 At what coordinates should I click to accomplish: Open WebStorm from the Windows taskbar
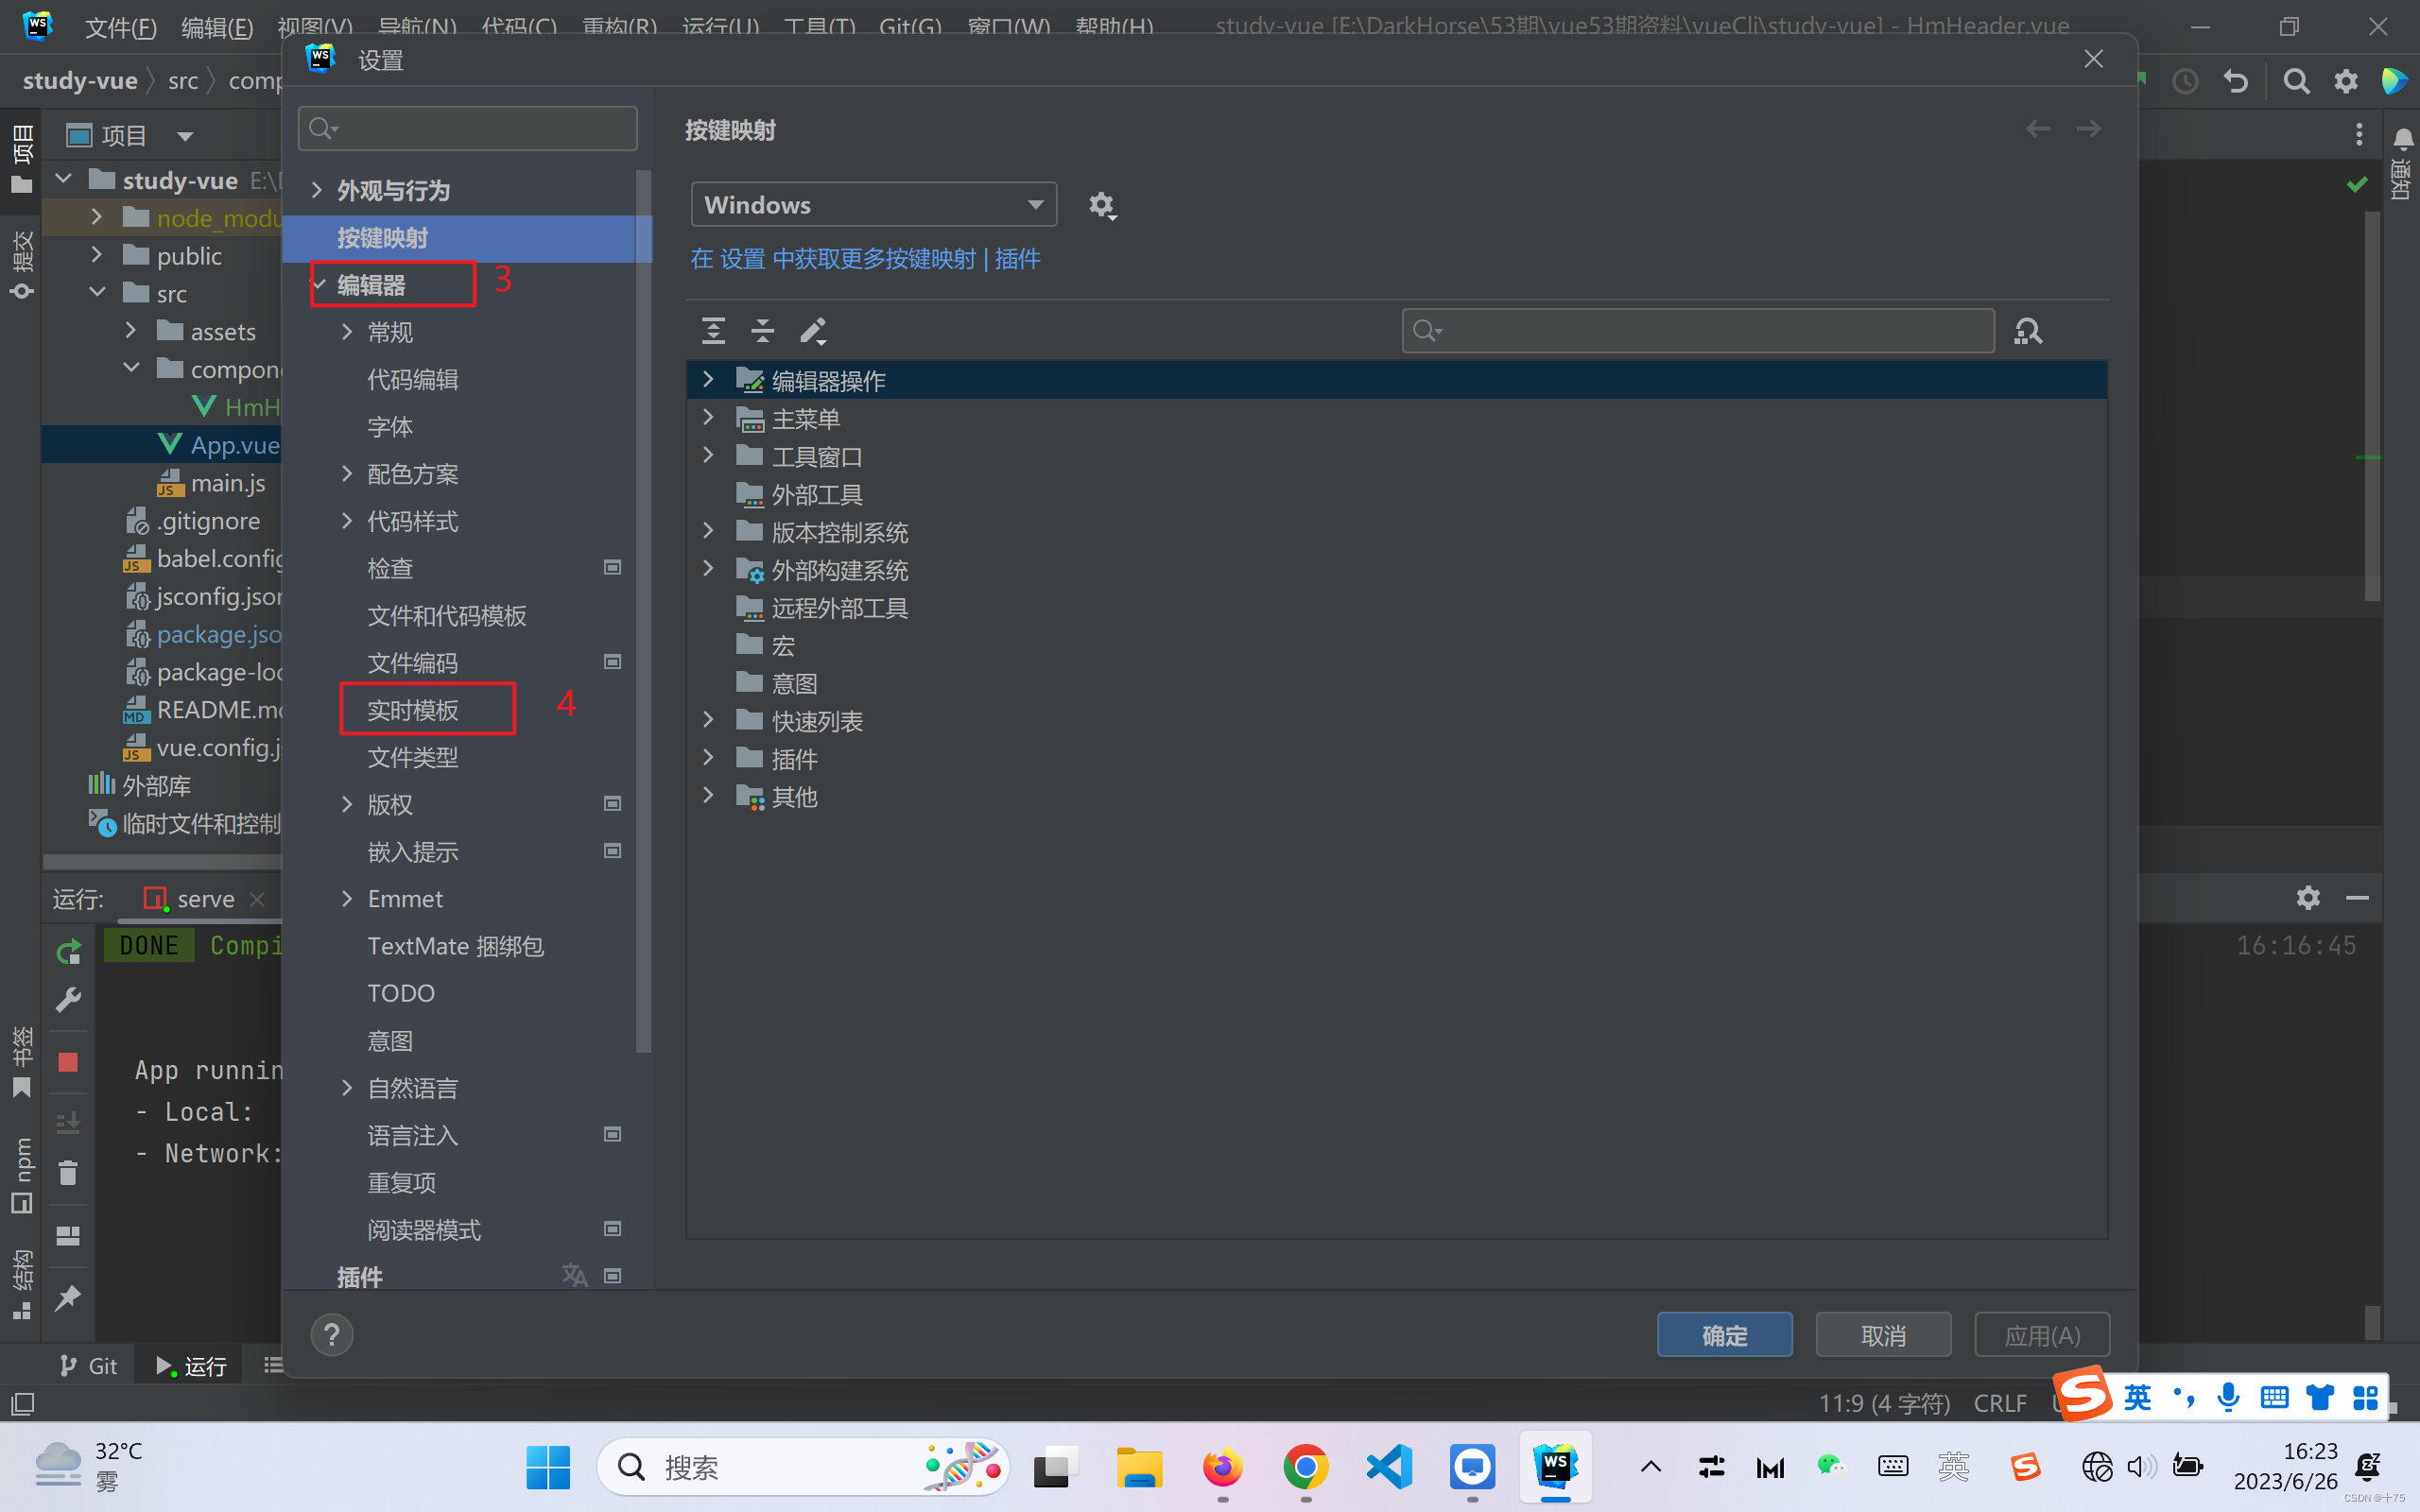[1555, 1467]
